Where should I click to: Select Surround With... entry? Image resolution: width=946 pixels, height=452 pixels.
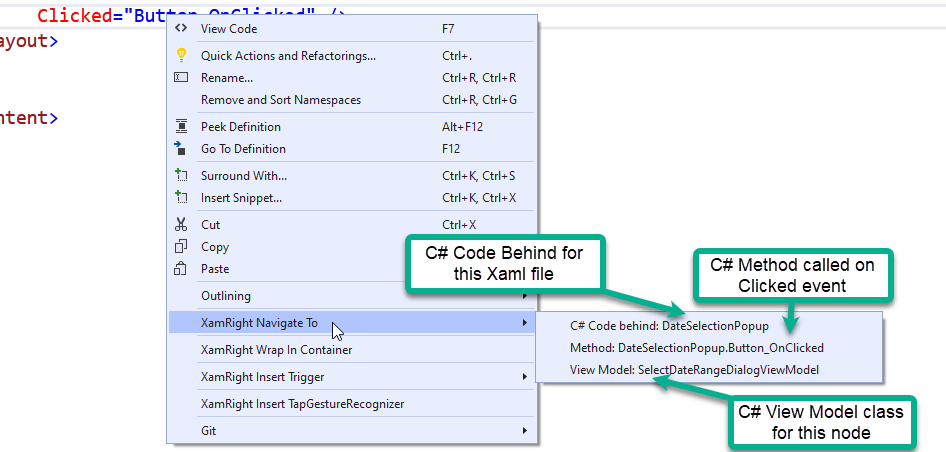pyautogui.click(x=351, y=176)
